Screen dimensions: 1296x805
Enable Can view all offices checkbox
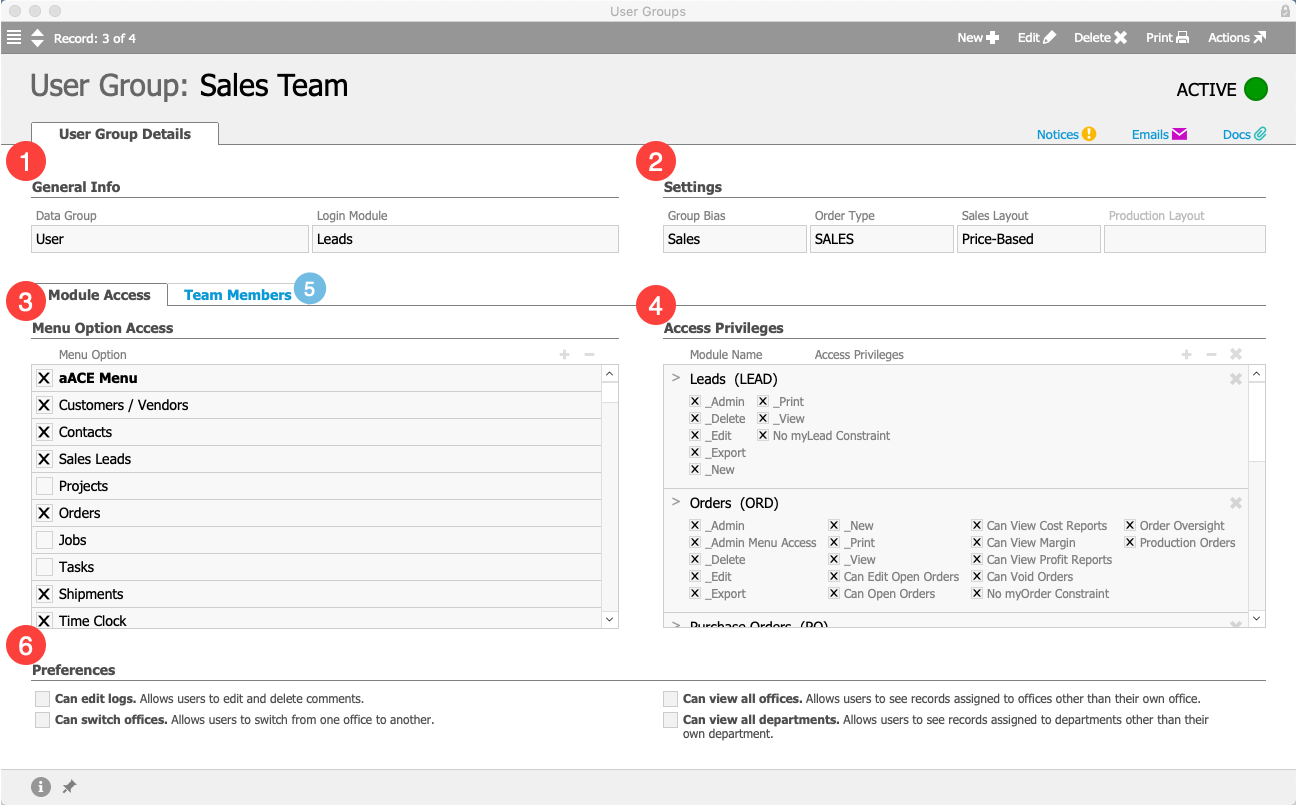coord(670,699)
